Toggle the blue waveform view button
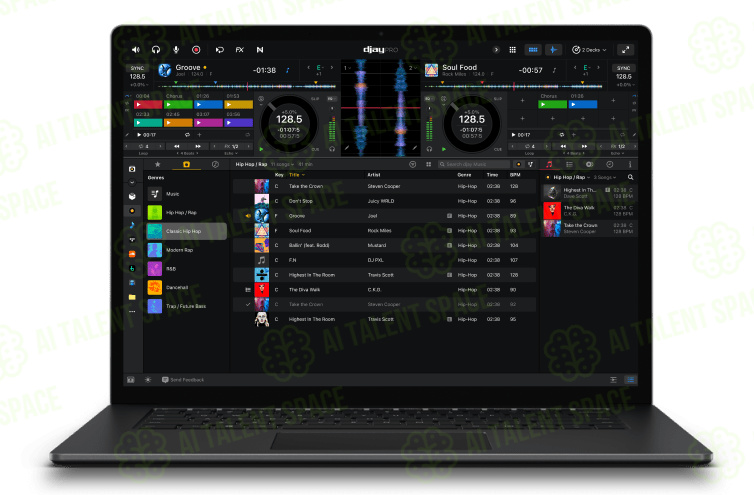The image size is (754, 495). tap(553, 50)
